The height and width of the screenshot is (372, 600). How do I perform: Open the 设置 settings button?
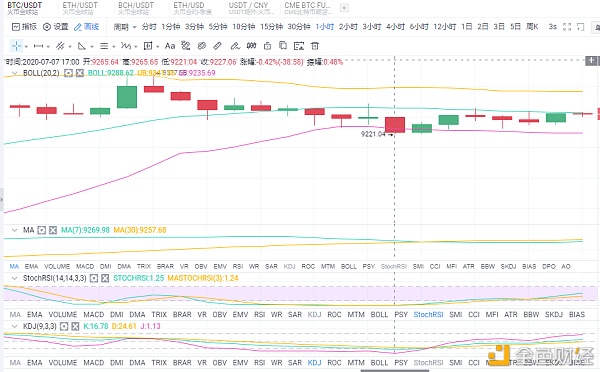(56, 27)
